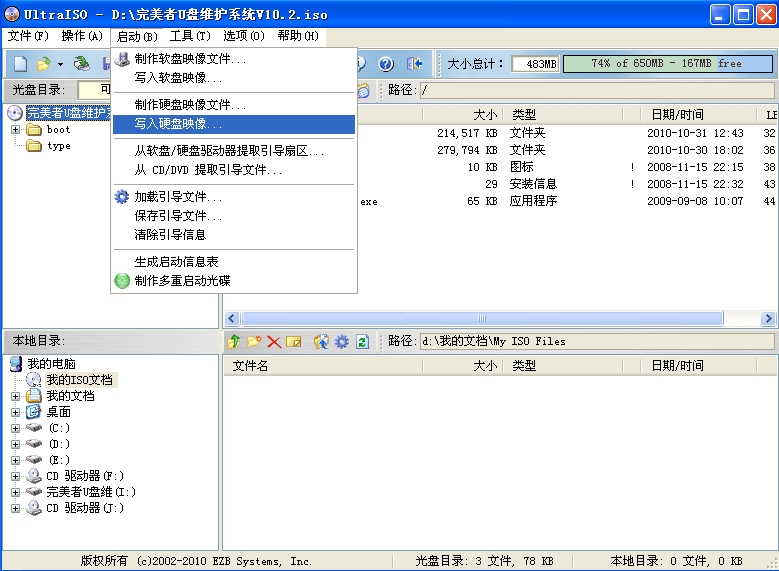779x571 pixels.
Task: Click the local panel refresh icon
Action: click(363, 342)
